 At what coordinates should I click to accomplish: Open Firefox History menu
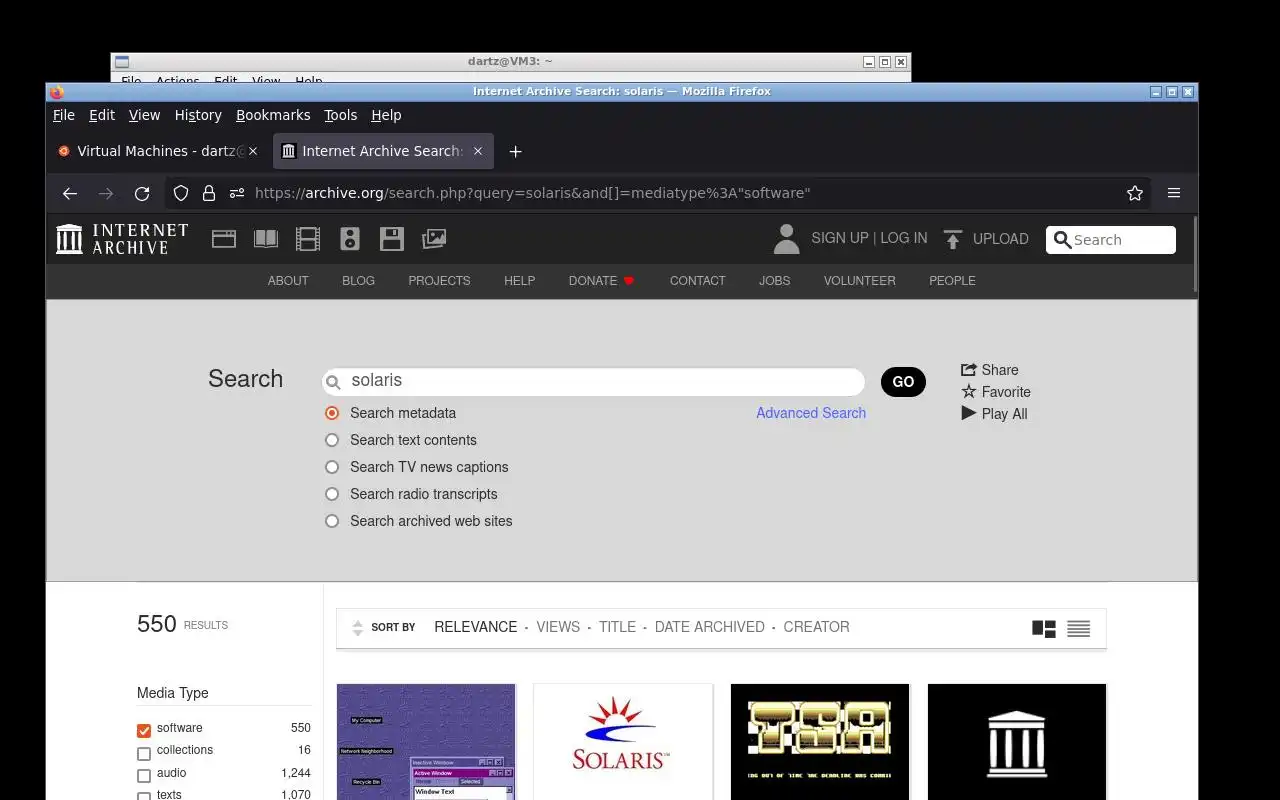(x=198, y=115)
